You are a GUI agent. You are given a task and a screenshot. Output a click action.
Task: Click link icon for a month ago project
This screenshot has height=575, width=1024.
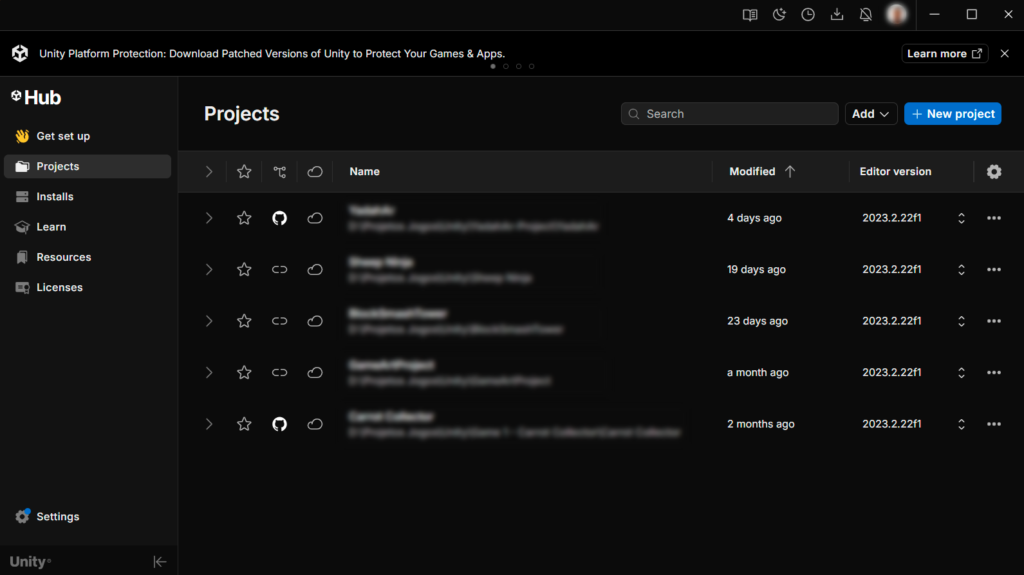tap(280, 372)
